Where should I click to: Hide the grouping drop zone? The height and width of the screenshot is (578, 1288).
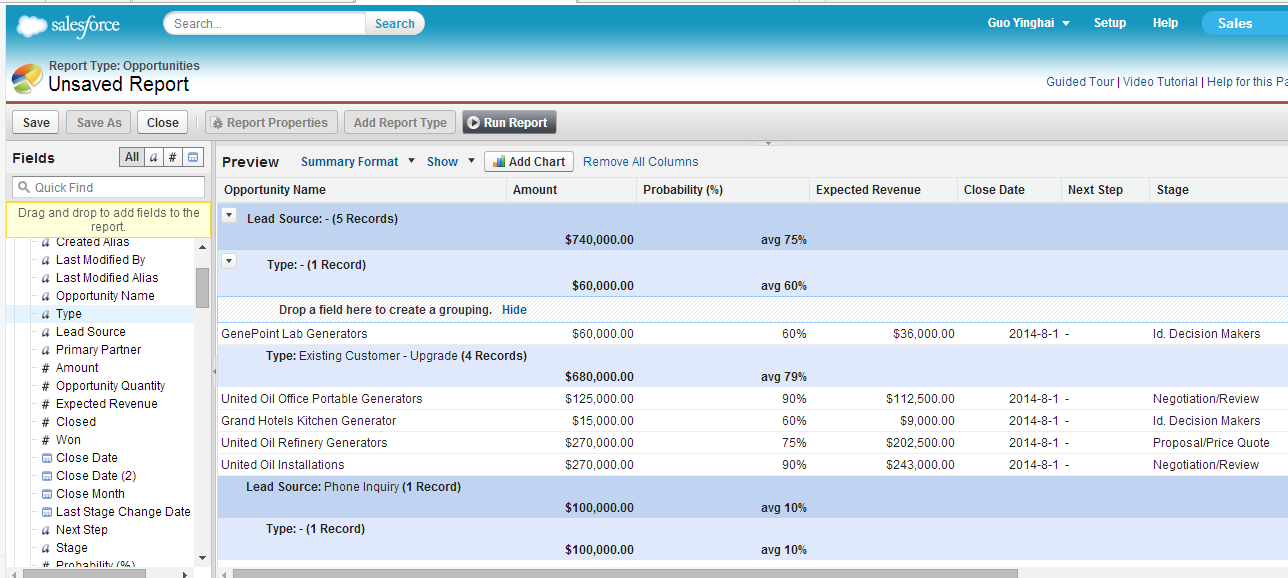coord(514,310)
